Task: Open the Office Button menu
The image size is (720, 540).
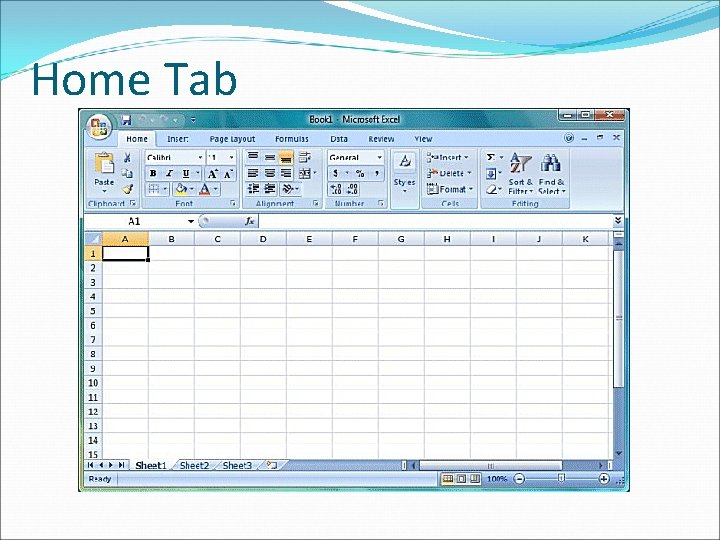Action: click(99, 127)
